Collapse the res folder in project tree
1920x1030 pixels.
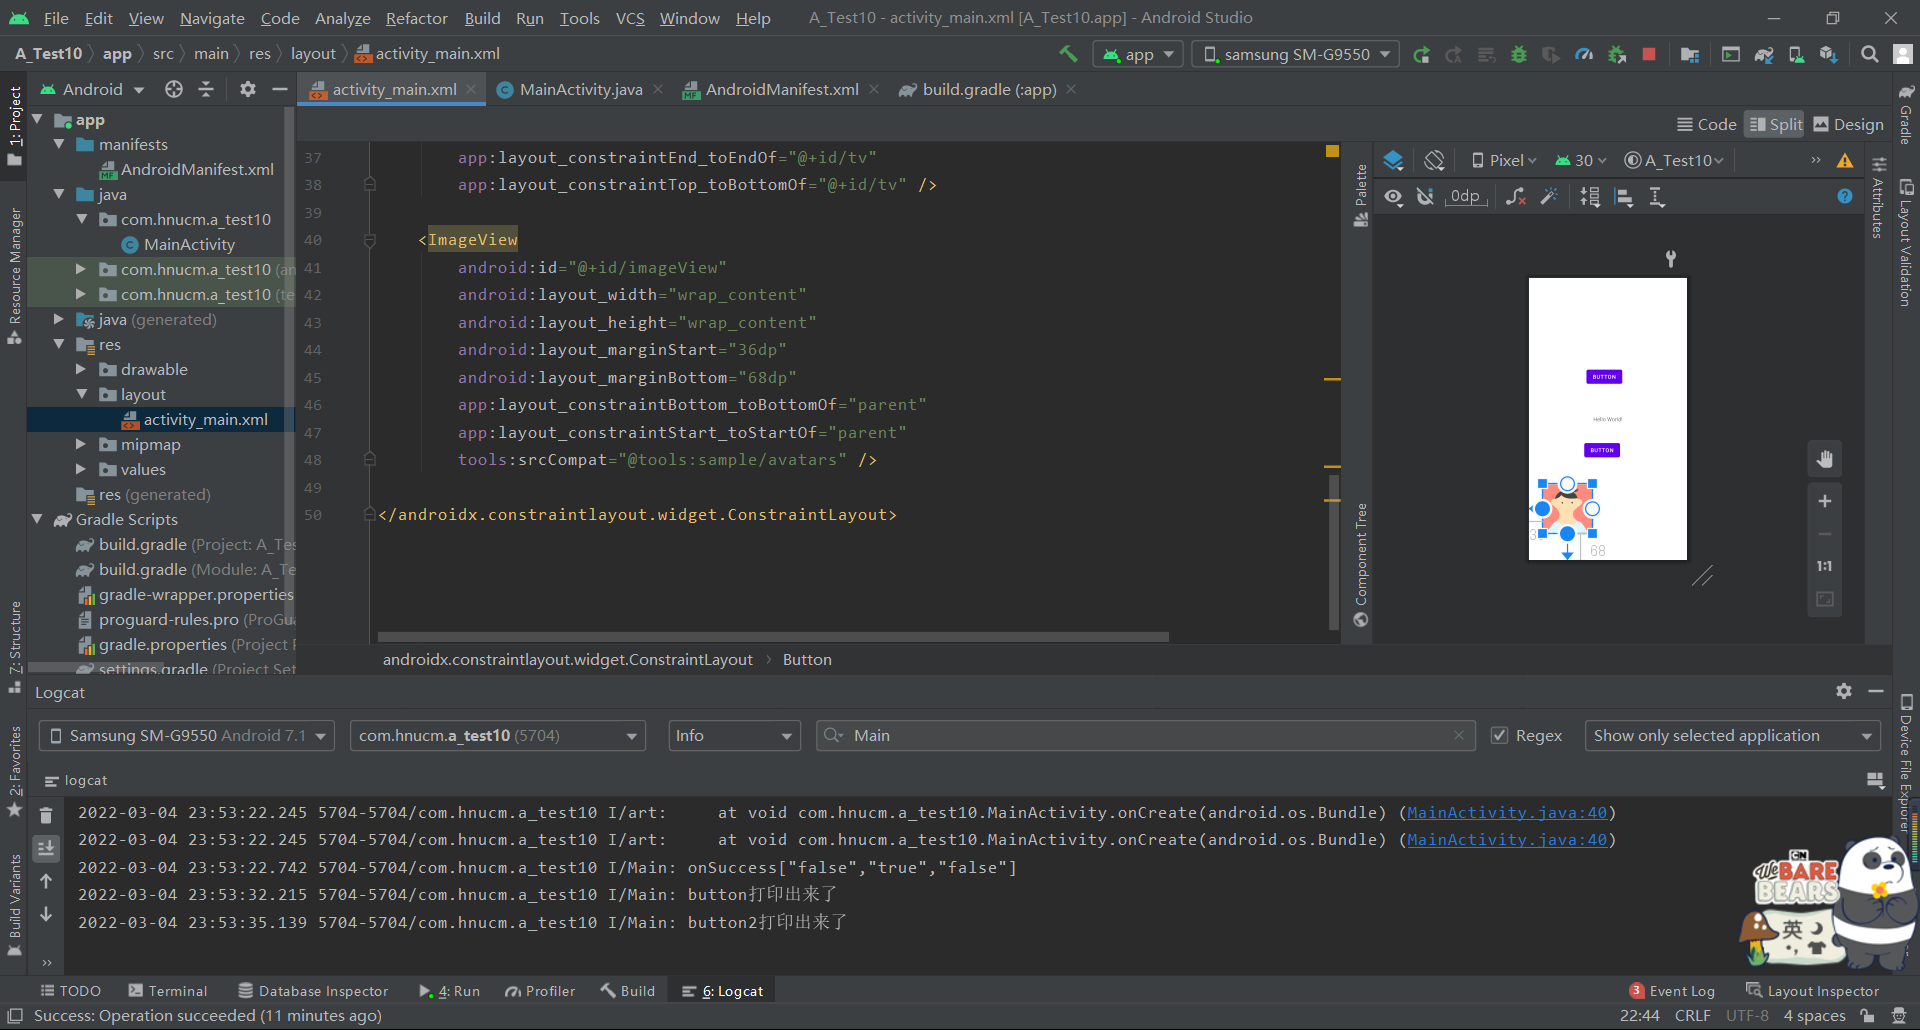pyautogui.click(x=59, y=344)
